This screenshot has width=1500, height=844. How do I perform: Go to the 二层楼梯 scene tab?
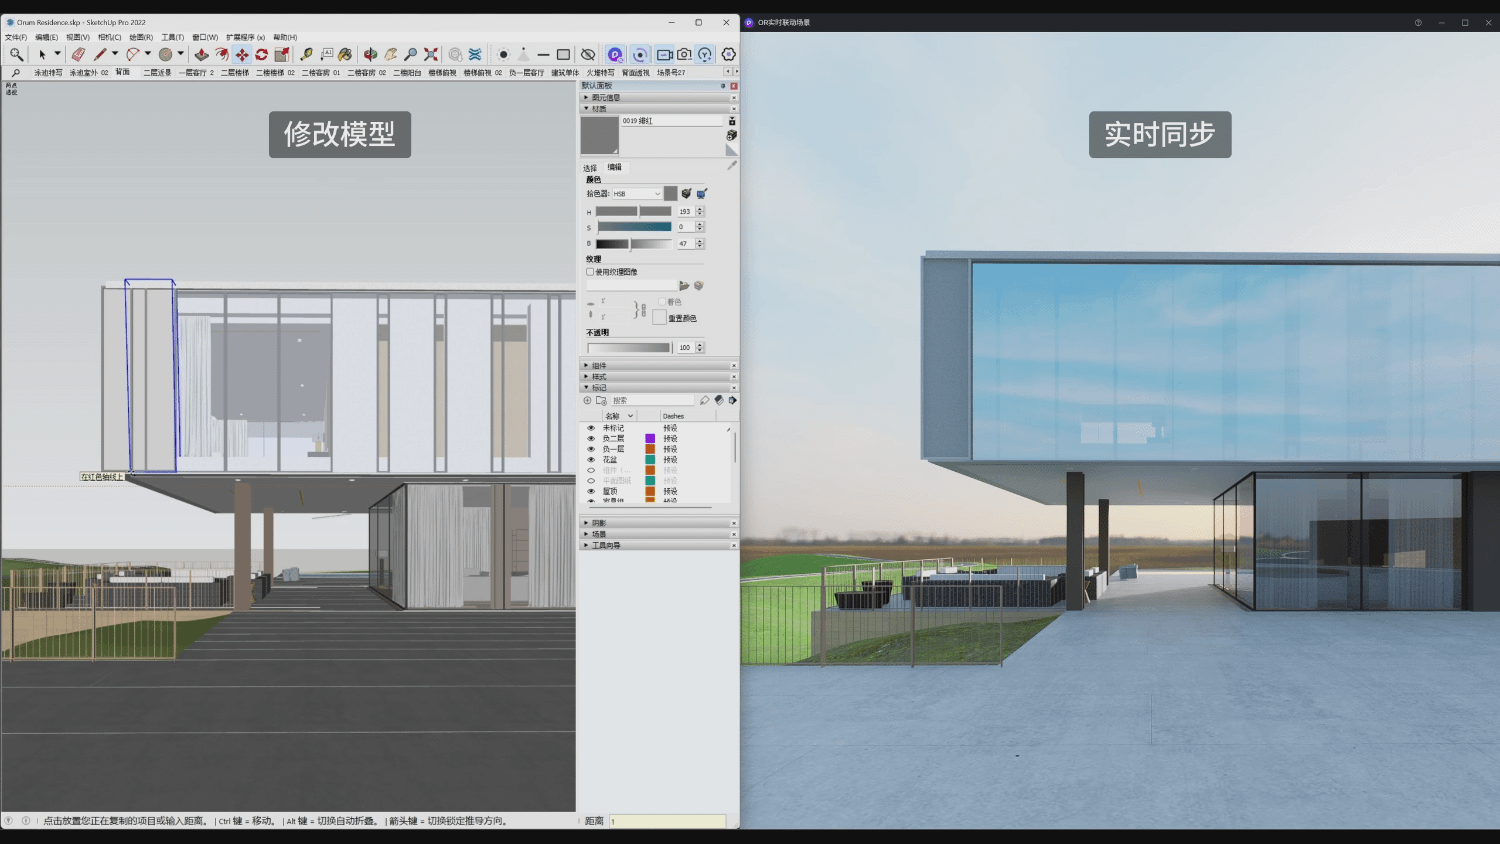pyautogui.click(x=235, y=73)
